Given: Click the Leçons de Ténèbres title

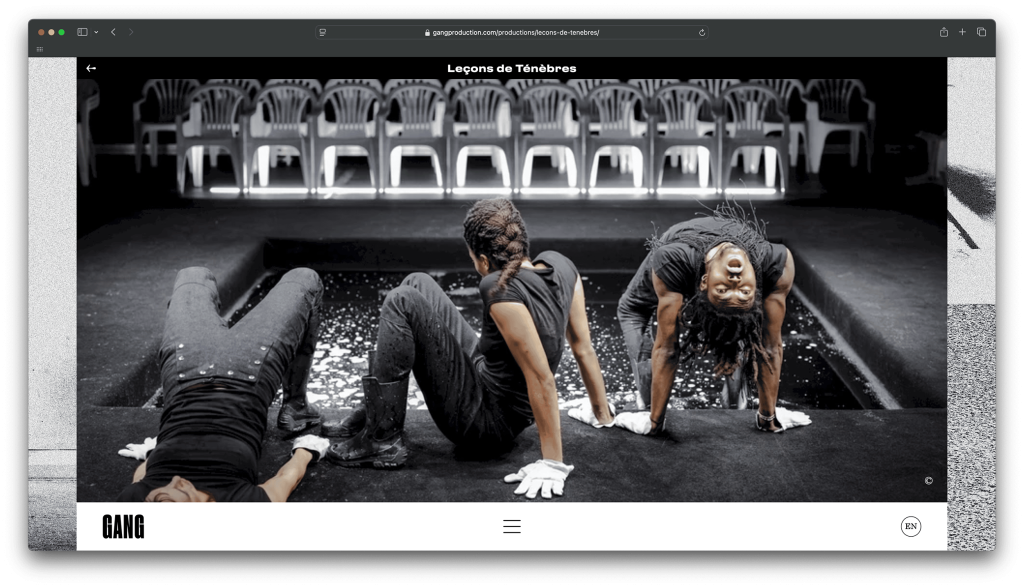Looking at the screenshot, I should [511, 68].
